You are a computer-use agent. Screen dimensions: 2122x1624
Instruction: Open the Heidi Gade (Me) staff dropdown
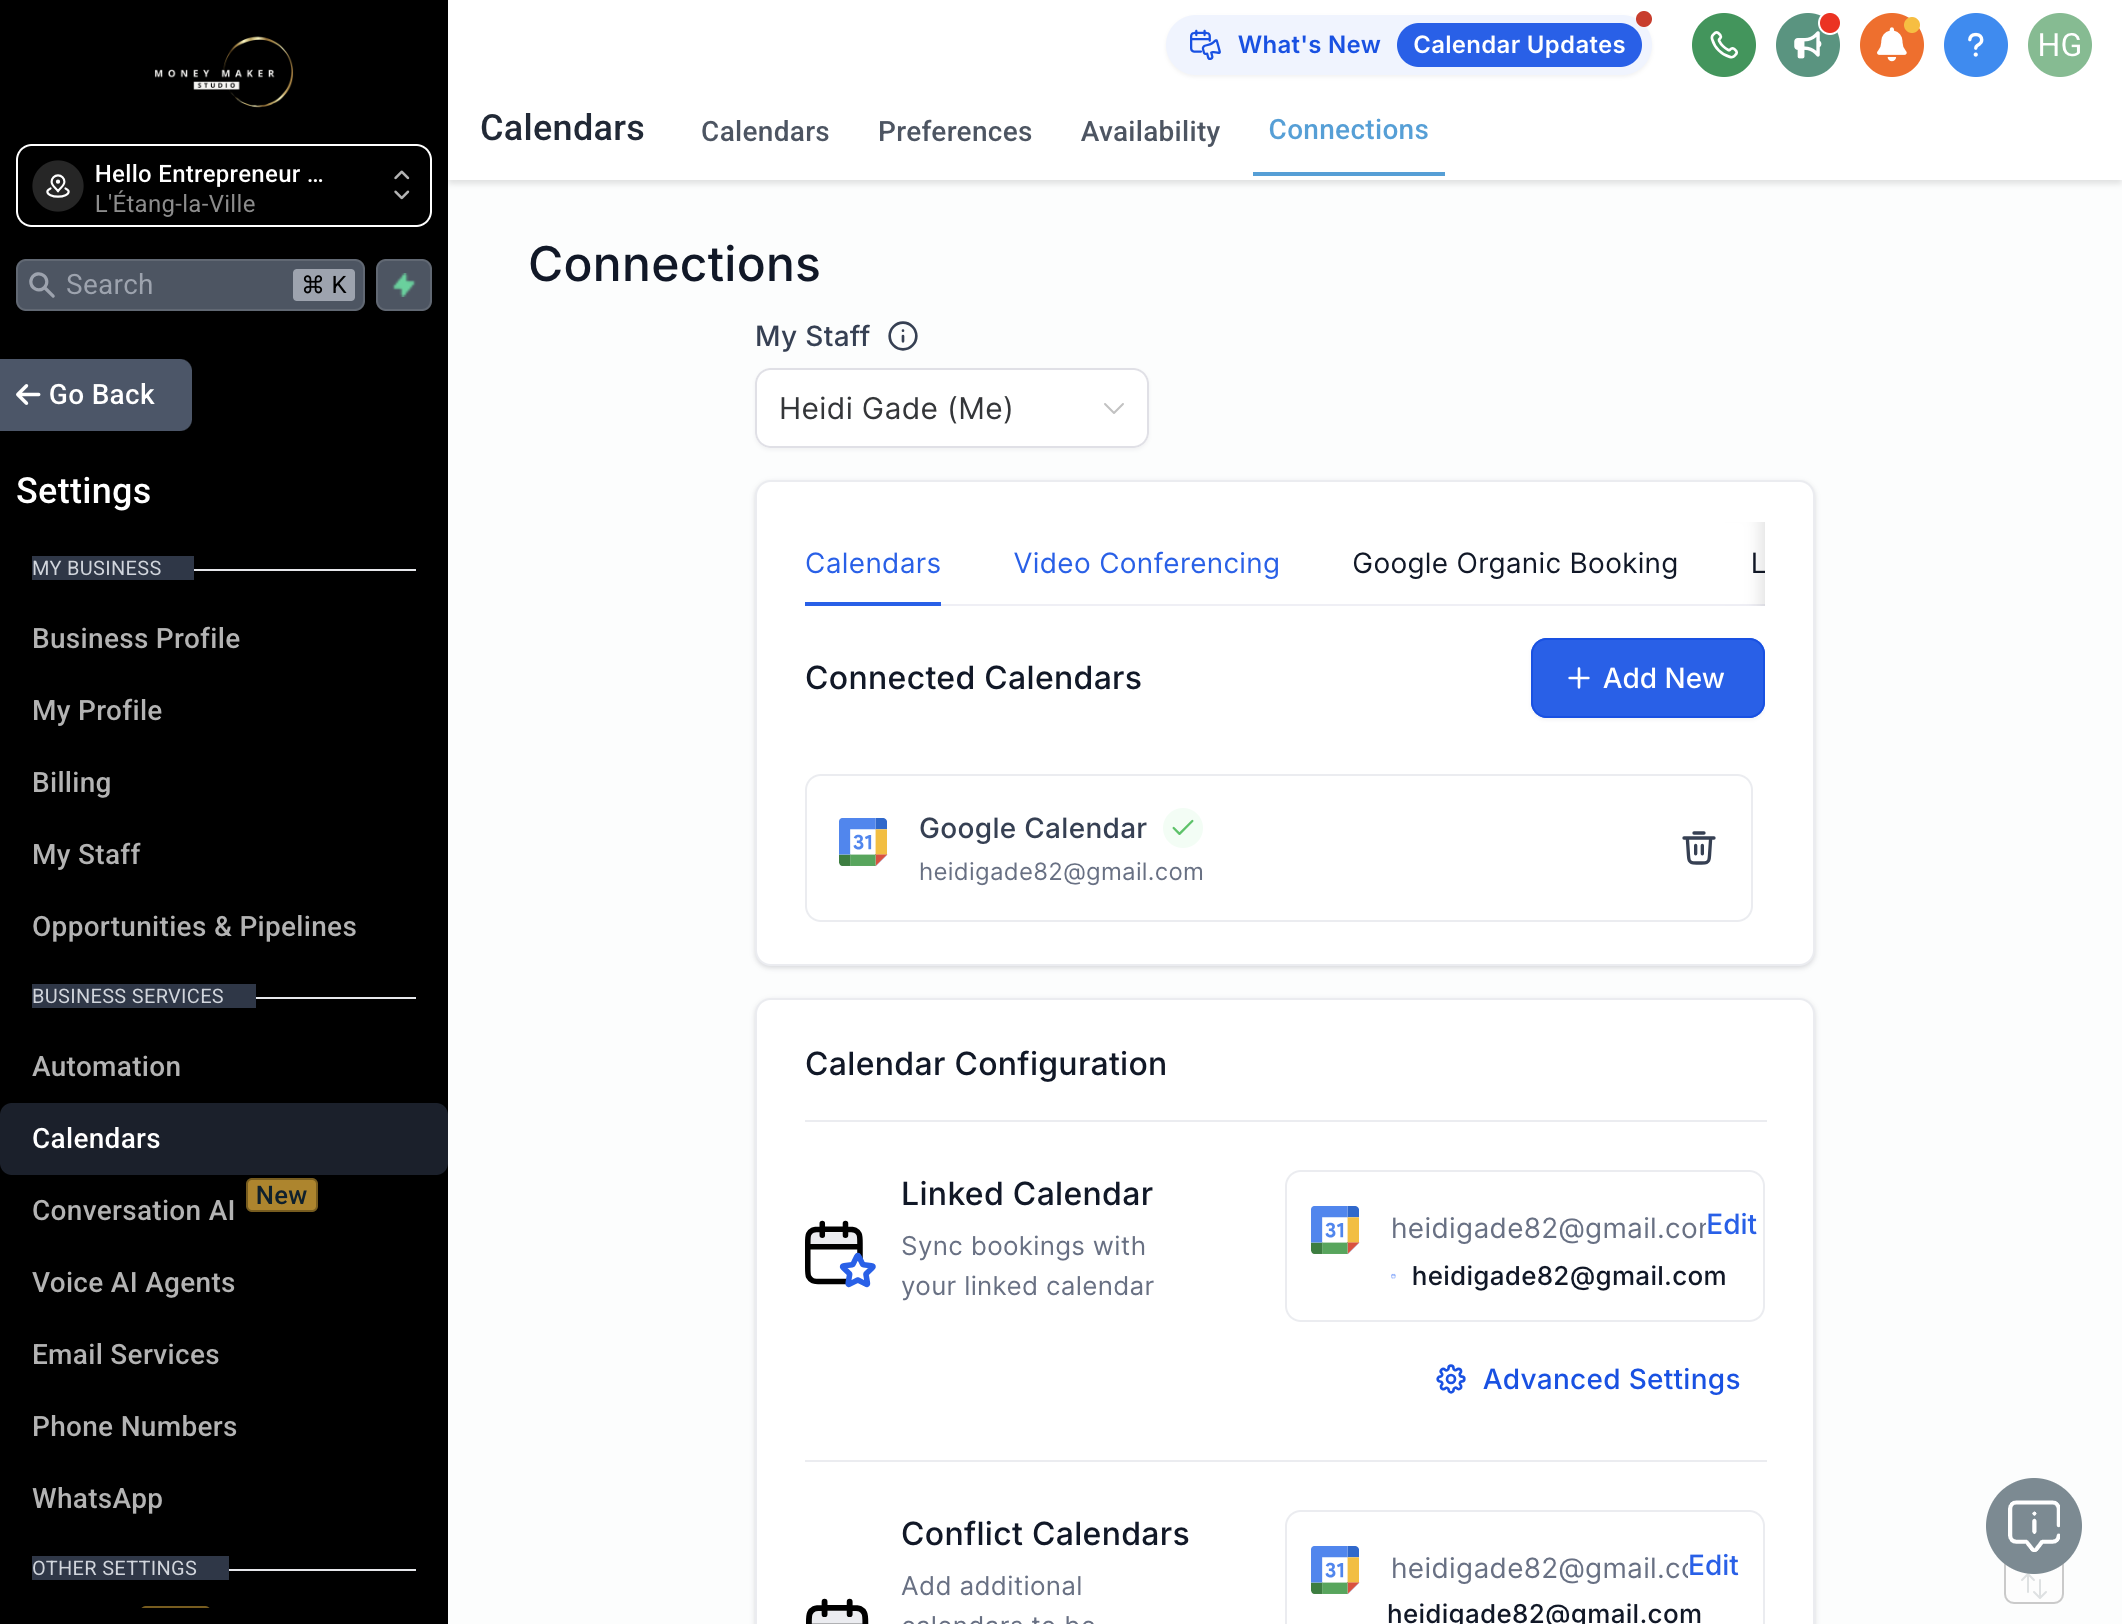(x=951, y=408)
